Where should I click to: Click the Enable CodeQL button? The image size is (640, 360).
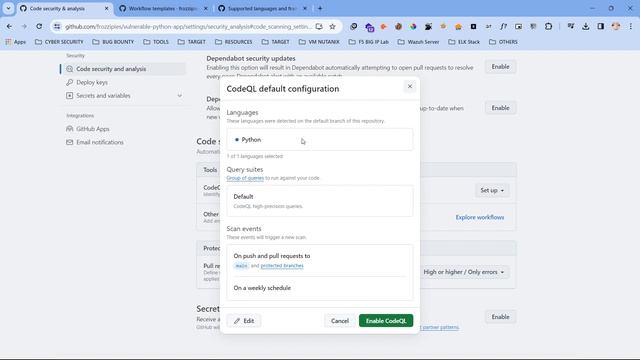pos(386,321)
